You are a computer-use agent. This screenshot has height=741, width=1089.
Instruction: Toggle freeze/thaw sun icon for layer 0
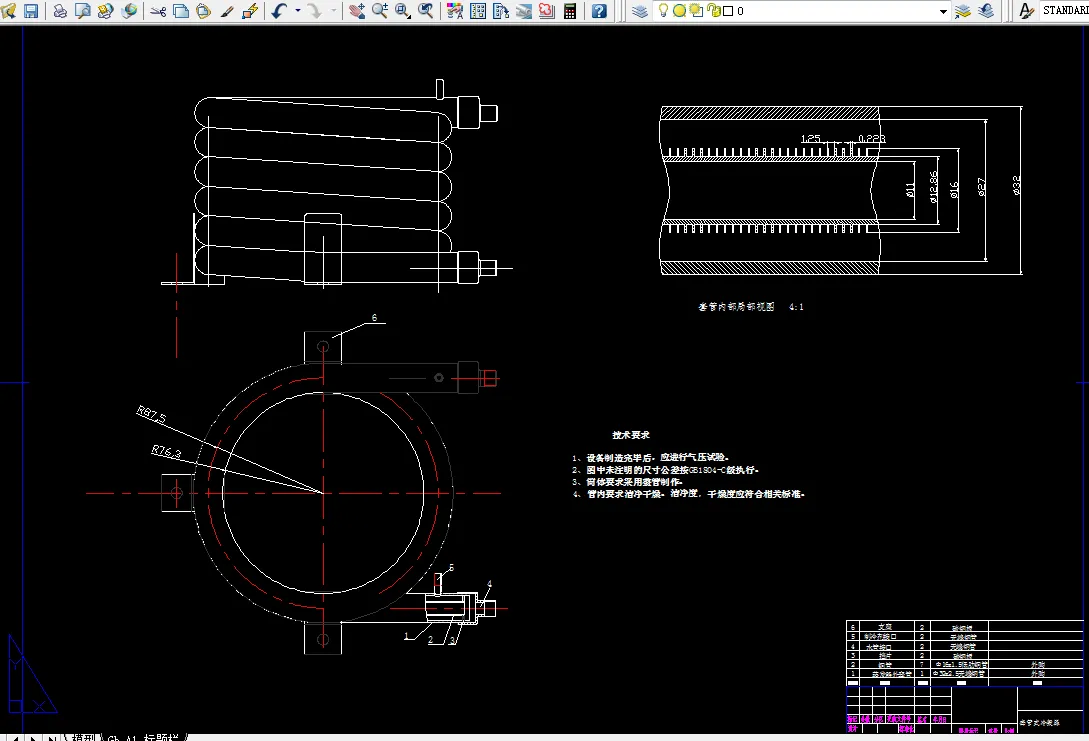point(680,11)
